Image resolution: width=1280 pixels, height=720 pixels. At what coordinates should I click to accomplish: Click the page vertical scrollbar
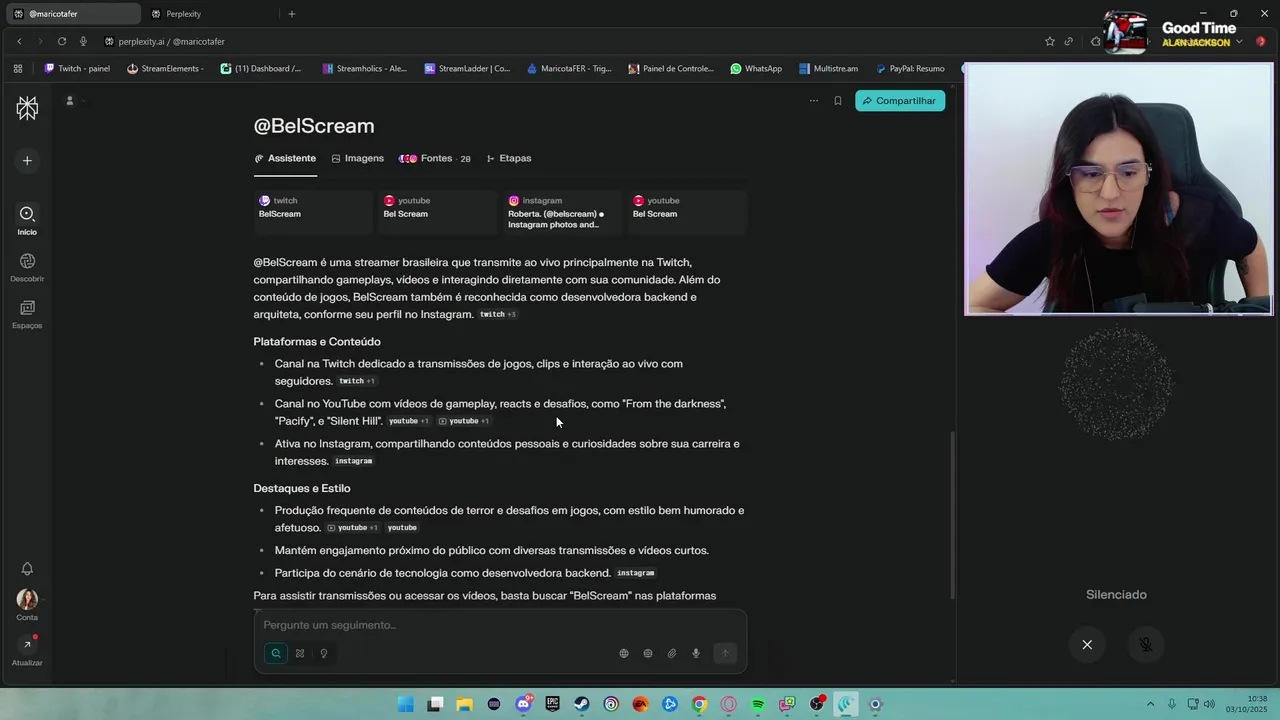951,515
